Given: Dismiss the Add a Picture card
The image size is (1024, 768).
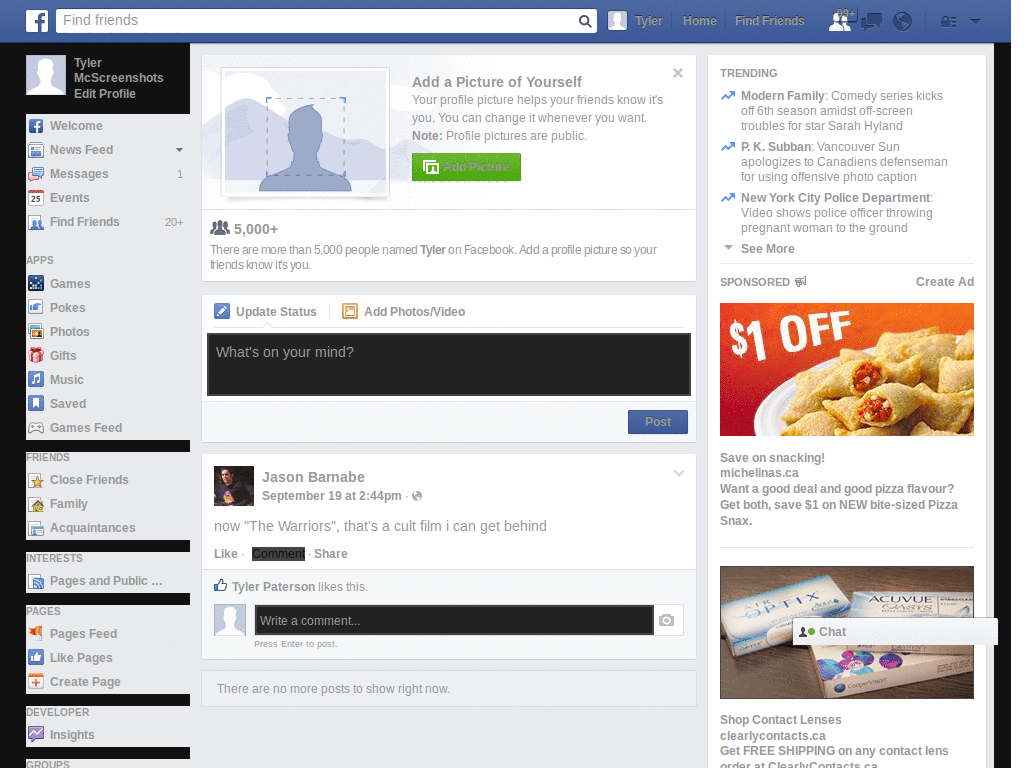Looking at the screenshot, I should pyautogui.click(x=678, y=73).
